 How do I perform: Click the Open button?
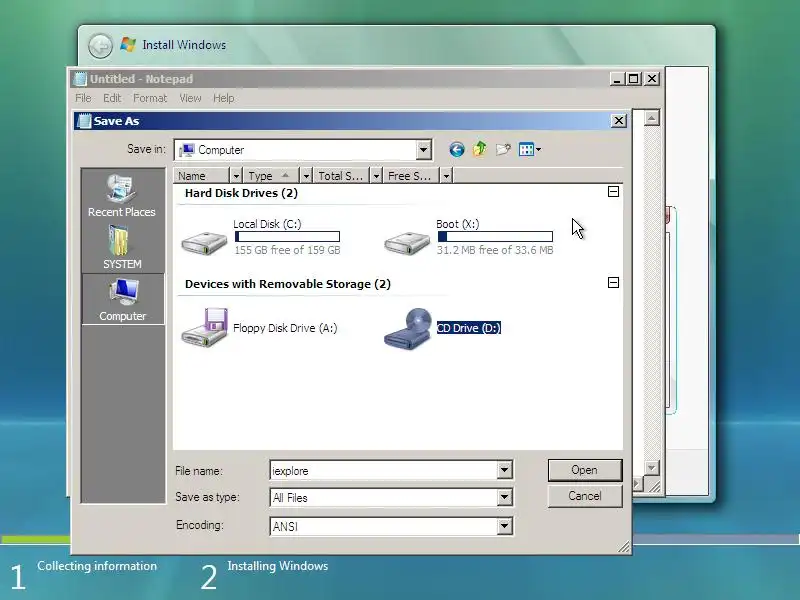(x=585, y=470)
